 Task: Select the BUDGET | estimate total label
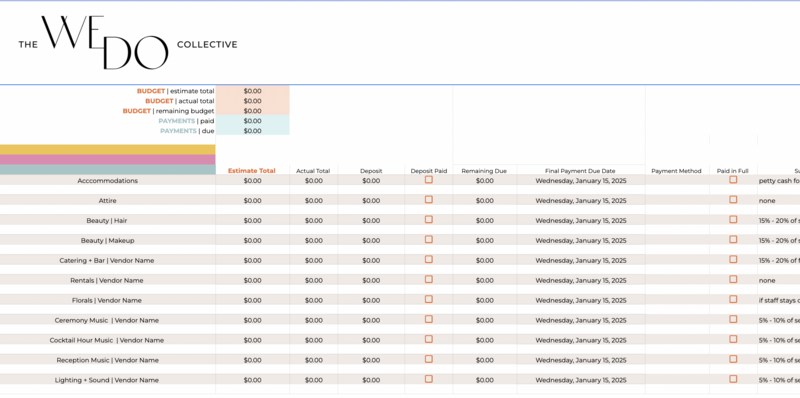click(176, 91)
